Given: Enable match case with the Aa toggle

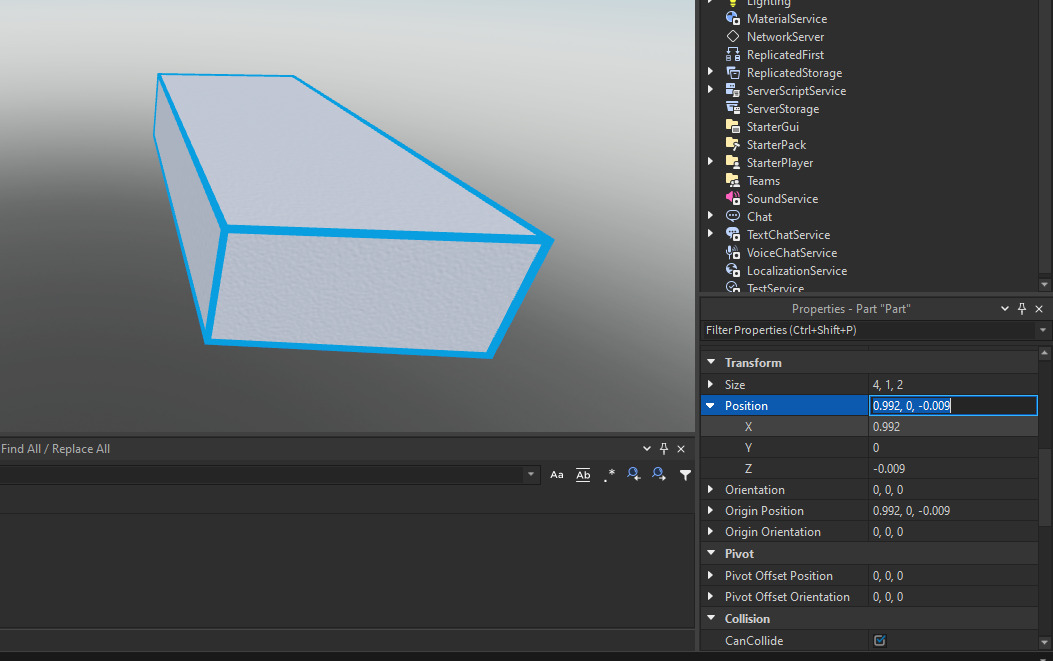Looking at the screenshot, I should (557, 475).
